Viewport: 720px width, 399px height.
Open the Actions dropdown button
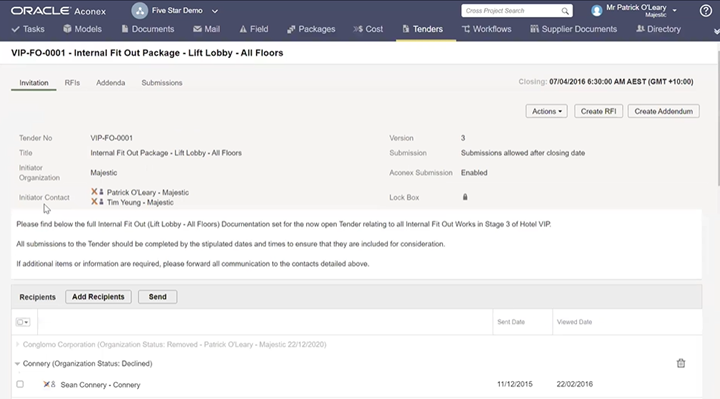tap(546, 111)
